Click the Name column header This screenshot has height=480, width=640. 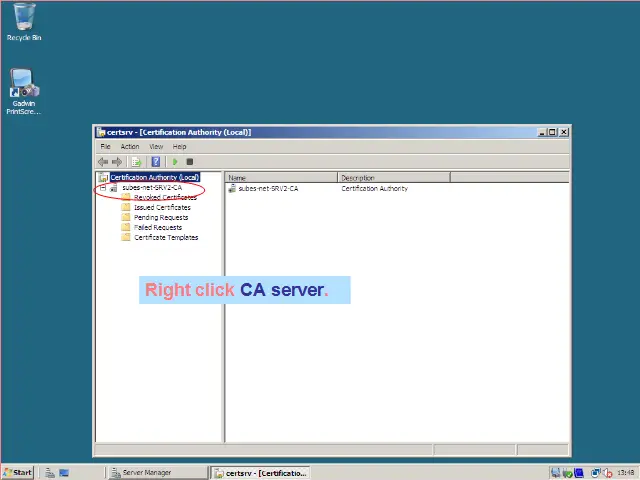click(281, 178)
